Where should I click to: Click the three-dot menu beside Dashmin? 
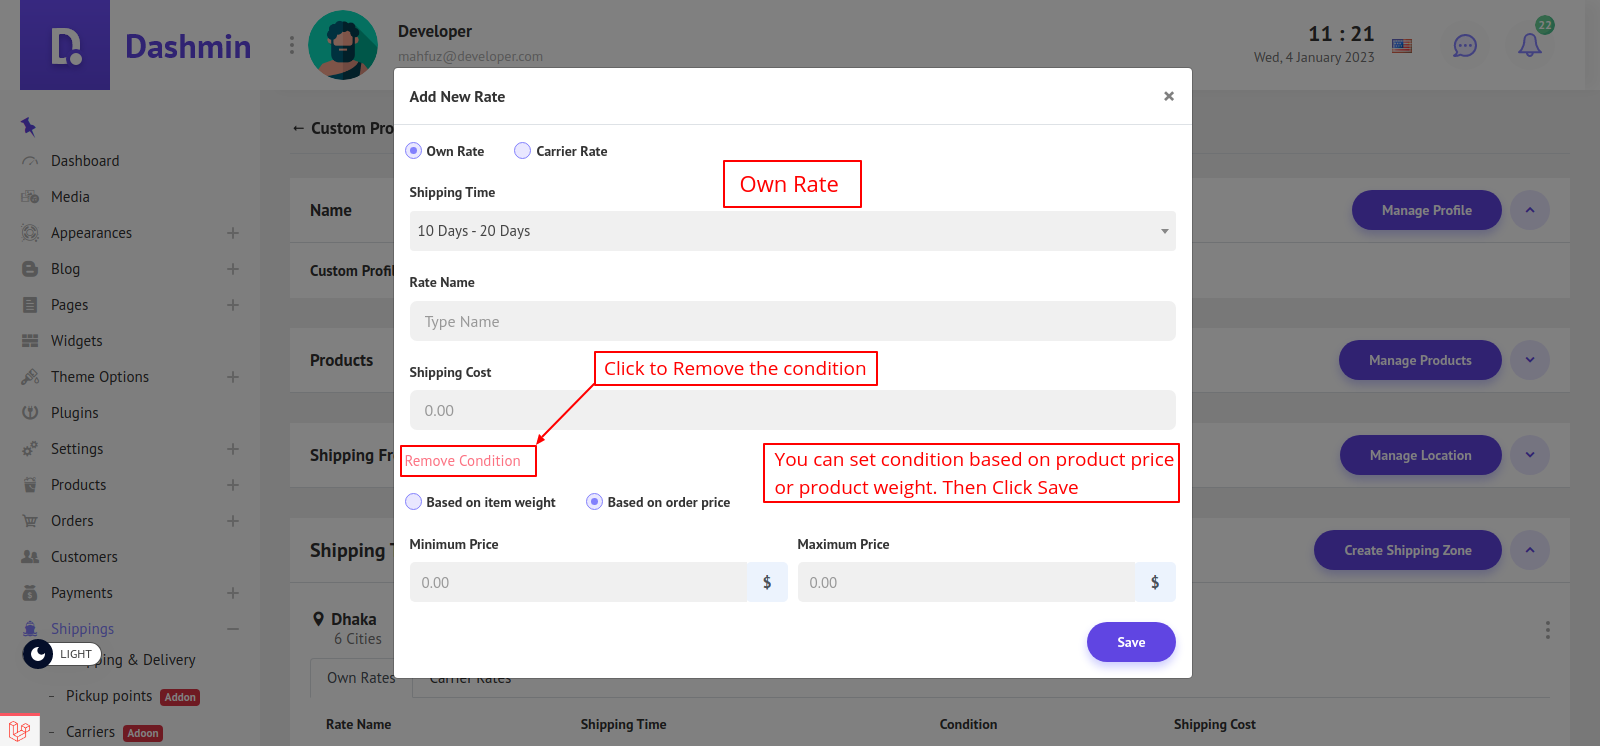click(x=292, y=45)
